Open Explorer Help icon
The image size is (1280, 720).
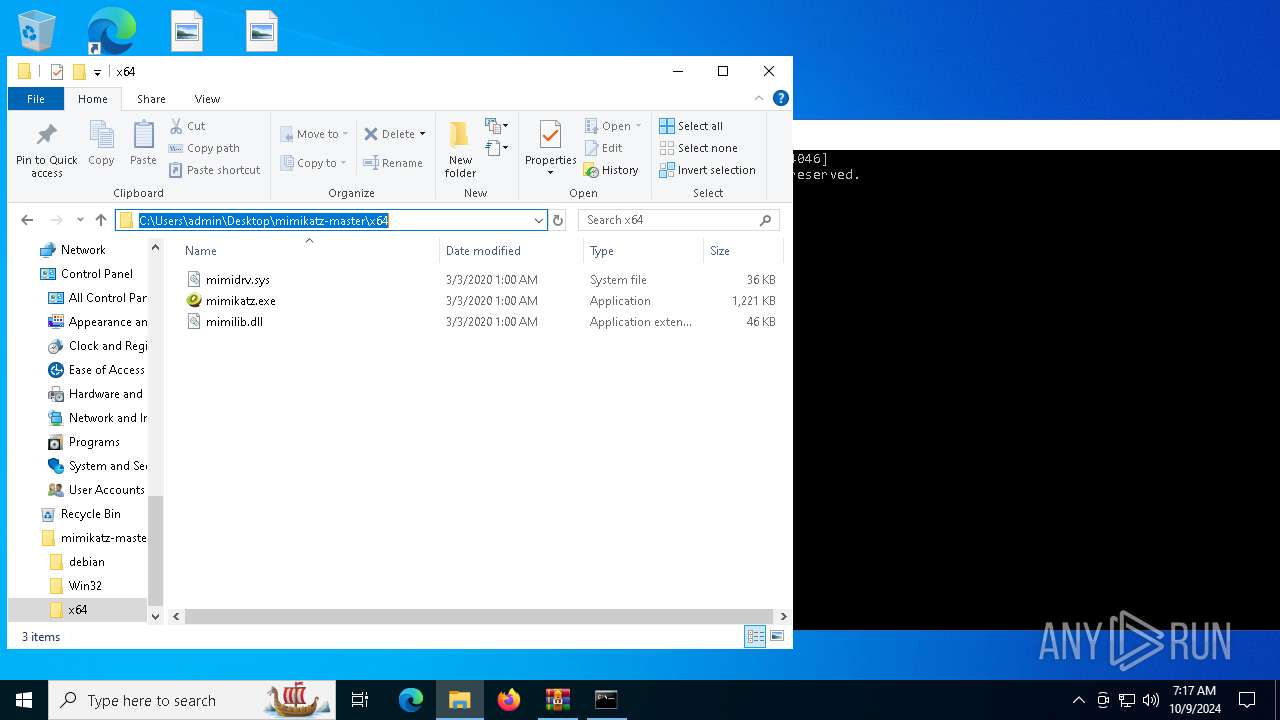point(781,98)
